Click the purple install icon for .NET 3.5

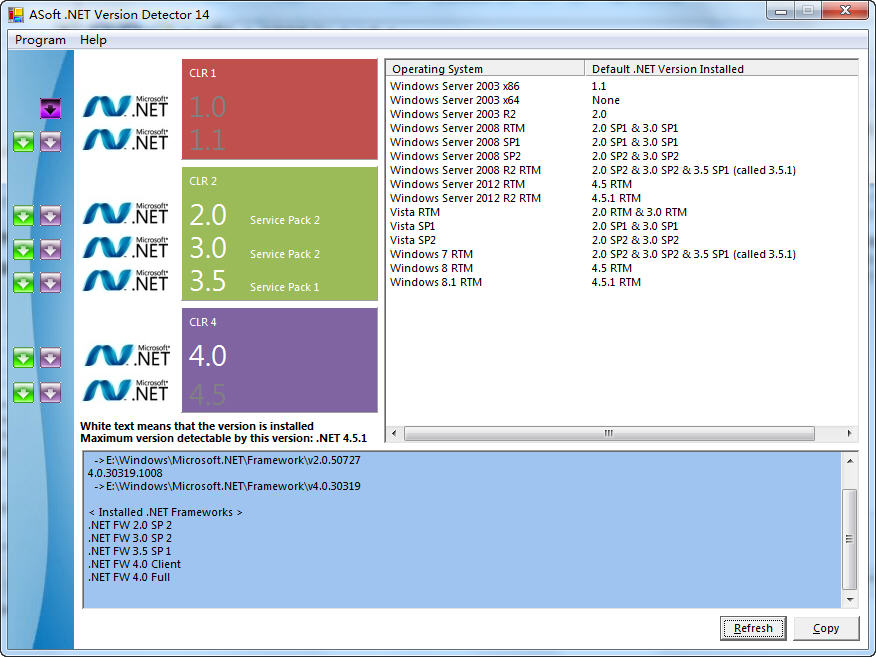(50, 283)
